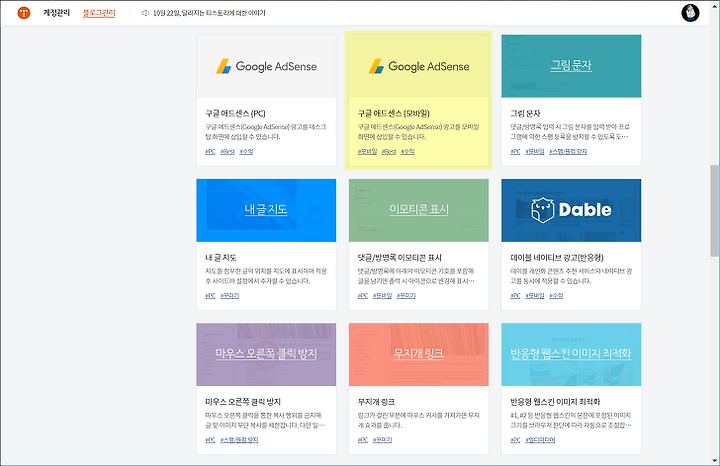Image resolution: width=720 pixels, height=466 pixels.
Task: Click #Best tag under 구글 애드센스 (PC)
Action: [227, 152]
